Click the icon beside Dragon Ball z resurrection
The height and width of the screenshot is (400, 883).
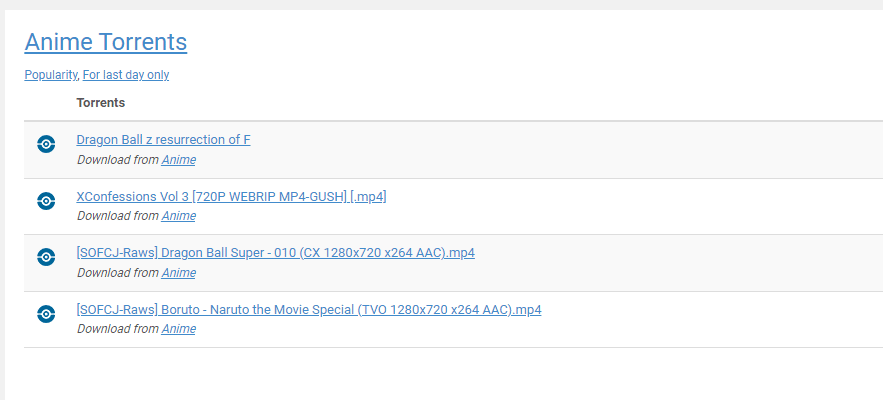(x=46, y=144)
